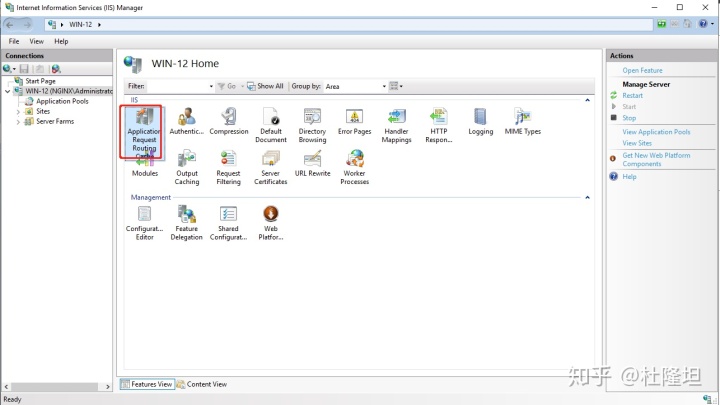Collapse the IIS section group

click(587, 100)
